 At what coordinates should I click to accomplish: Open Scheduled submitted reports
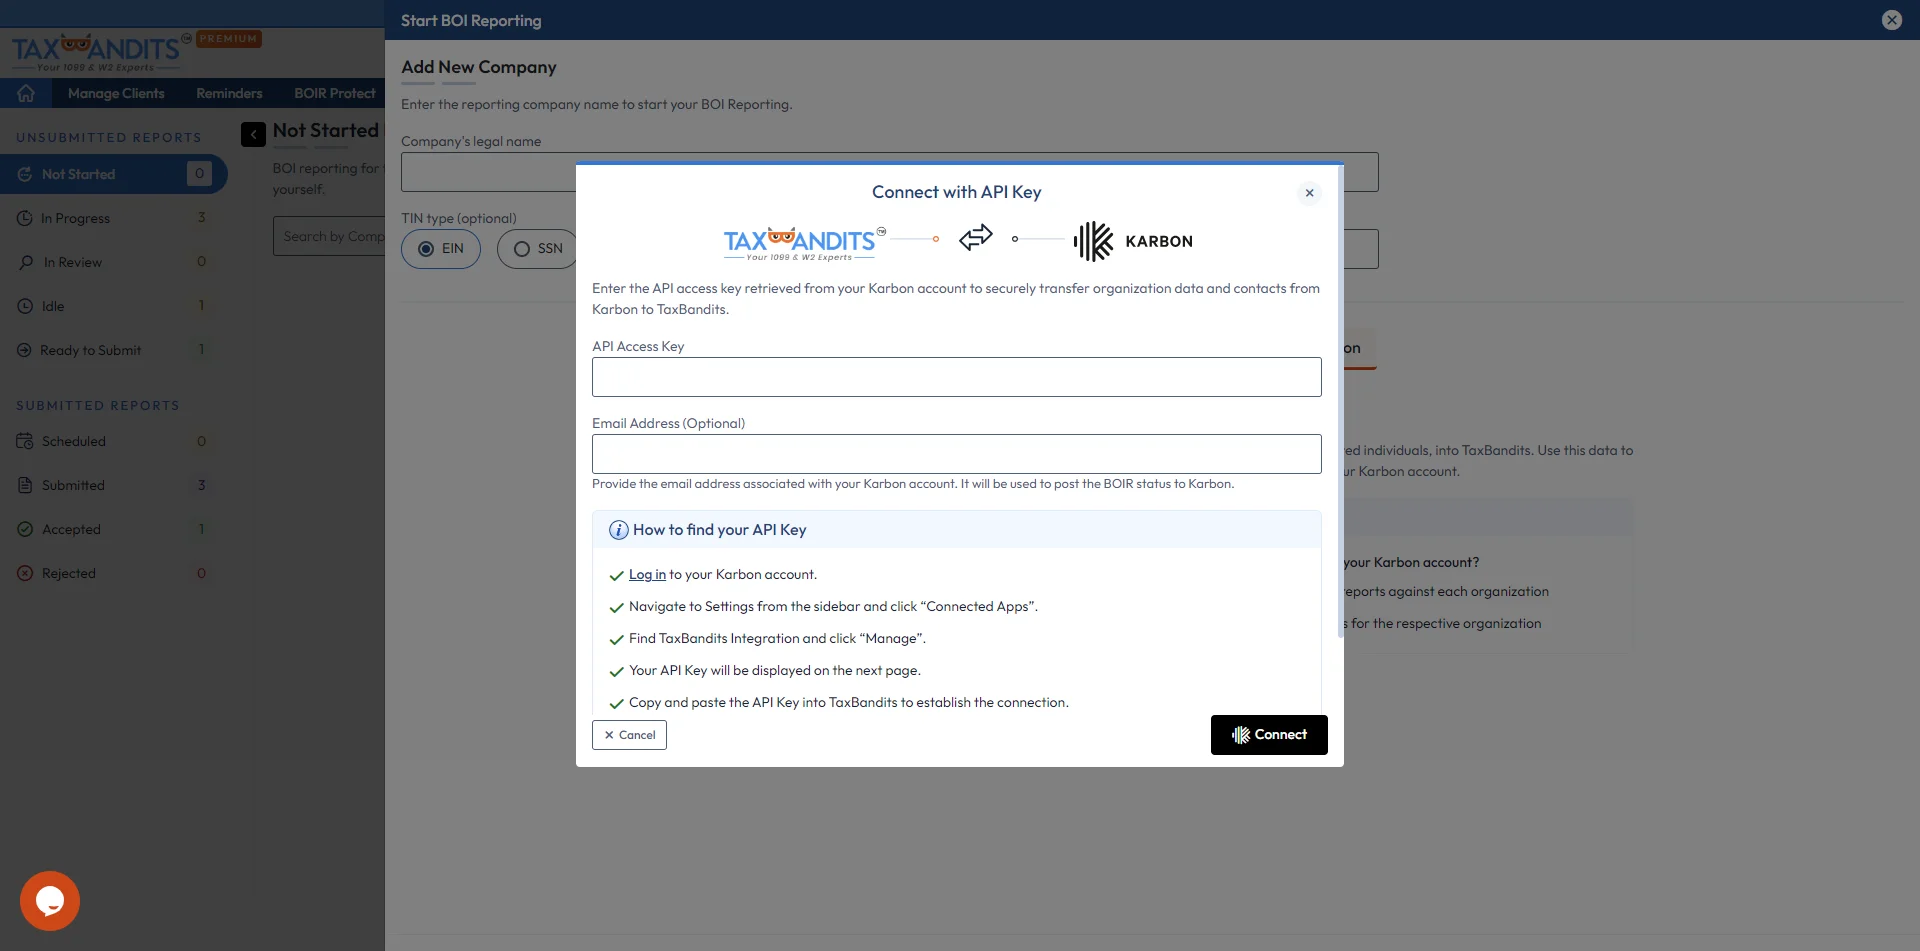click(x=113, y=441)
